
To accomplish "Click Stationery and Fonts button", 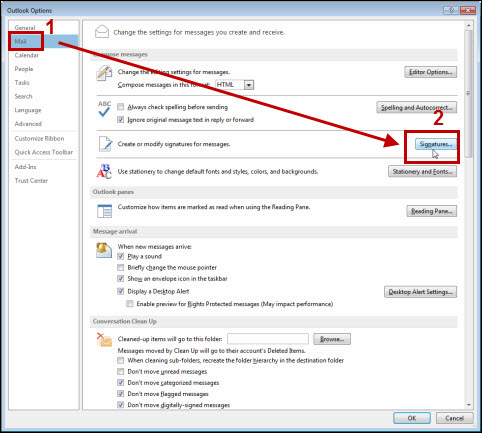I will 422,172.
